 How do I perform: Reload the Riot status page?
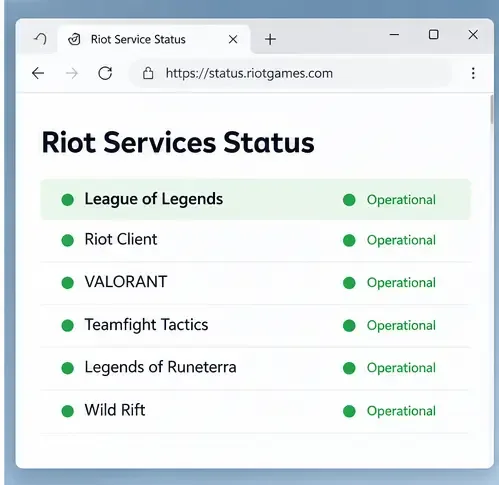click(105, 73)
